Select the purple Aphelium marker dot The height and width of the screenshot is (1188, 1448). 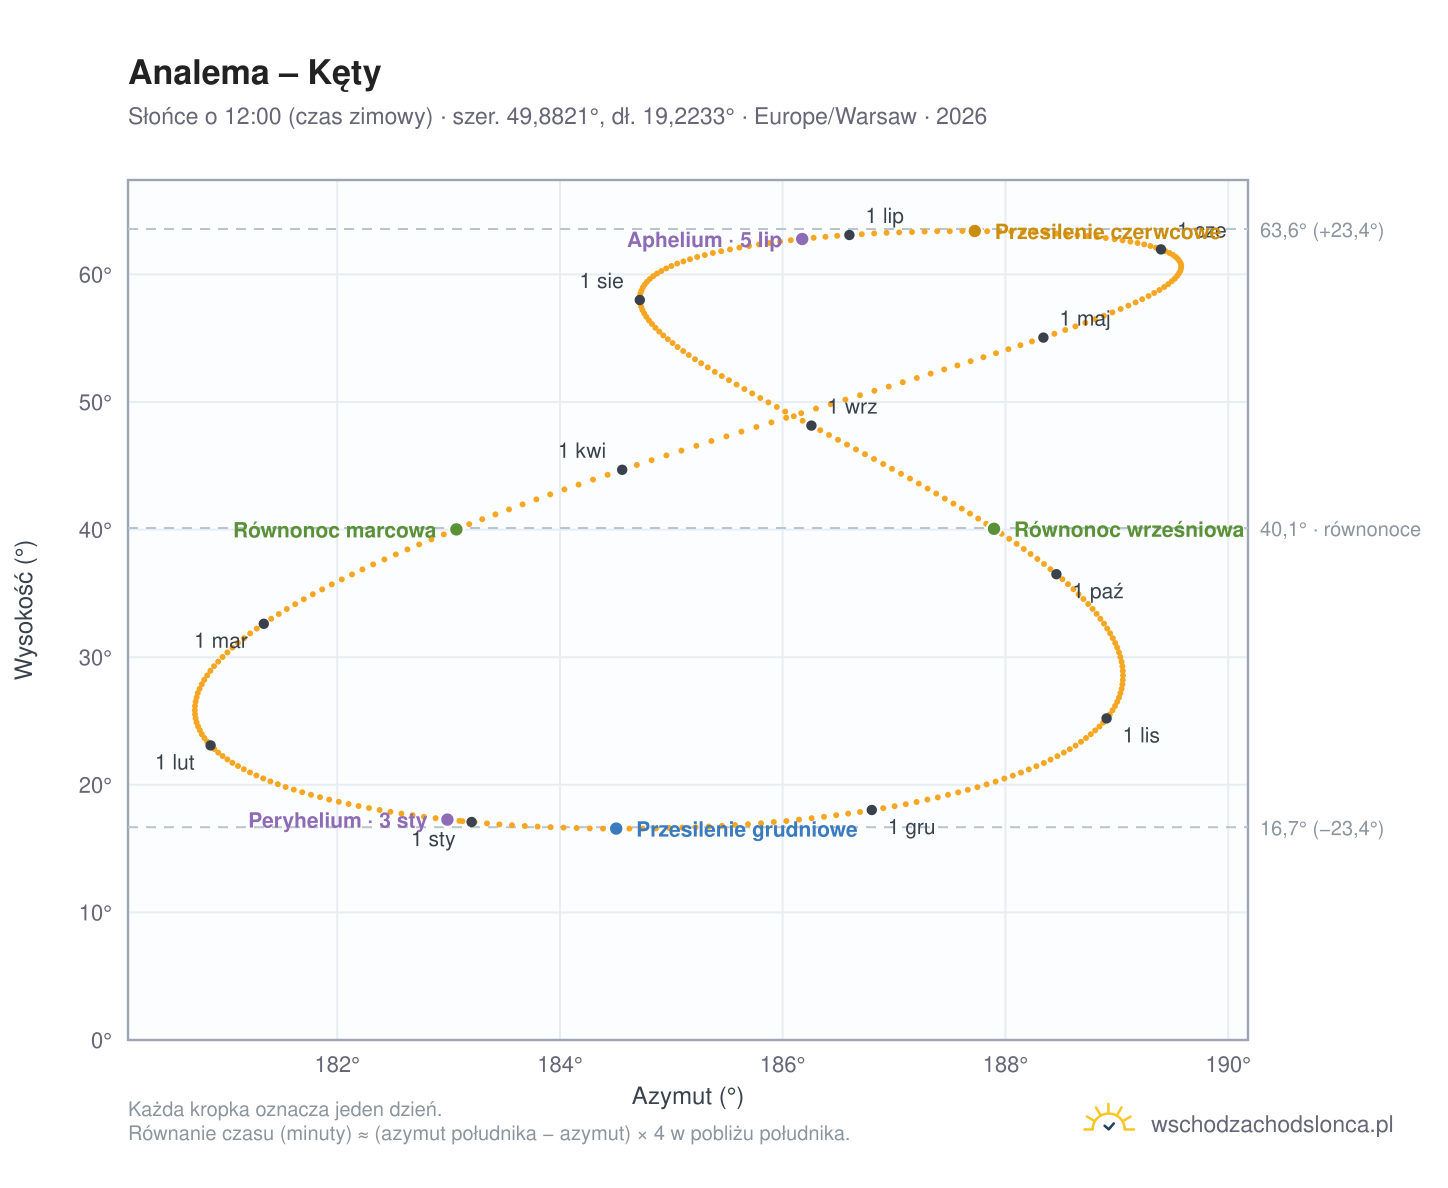pos(802,239)
